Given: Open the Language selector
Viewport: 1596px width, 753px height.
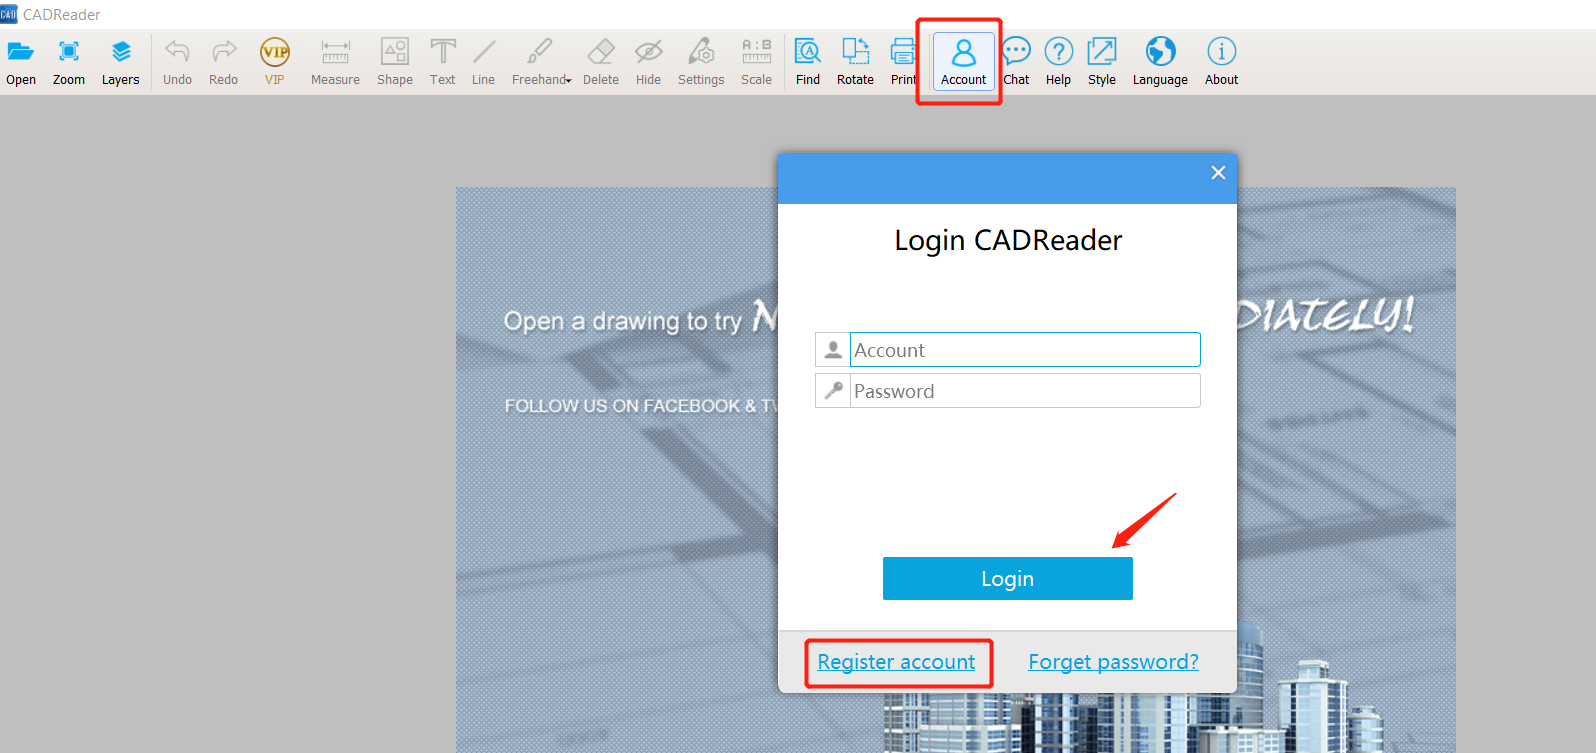Looking at the screenshot, I should [1161, 62].
